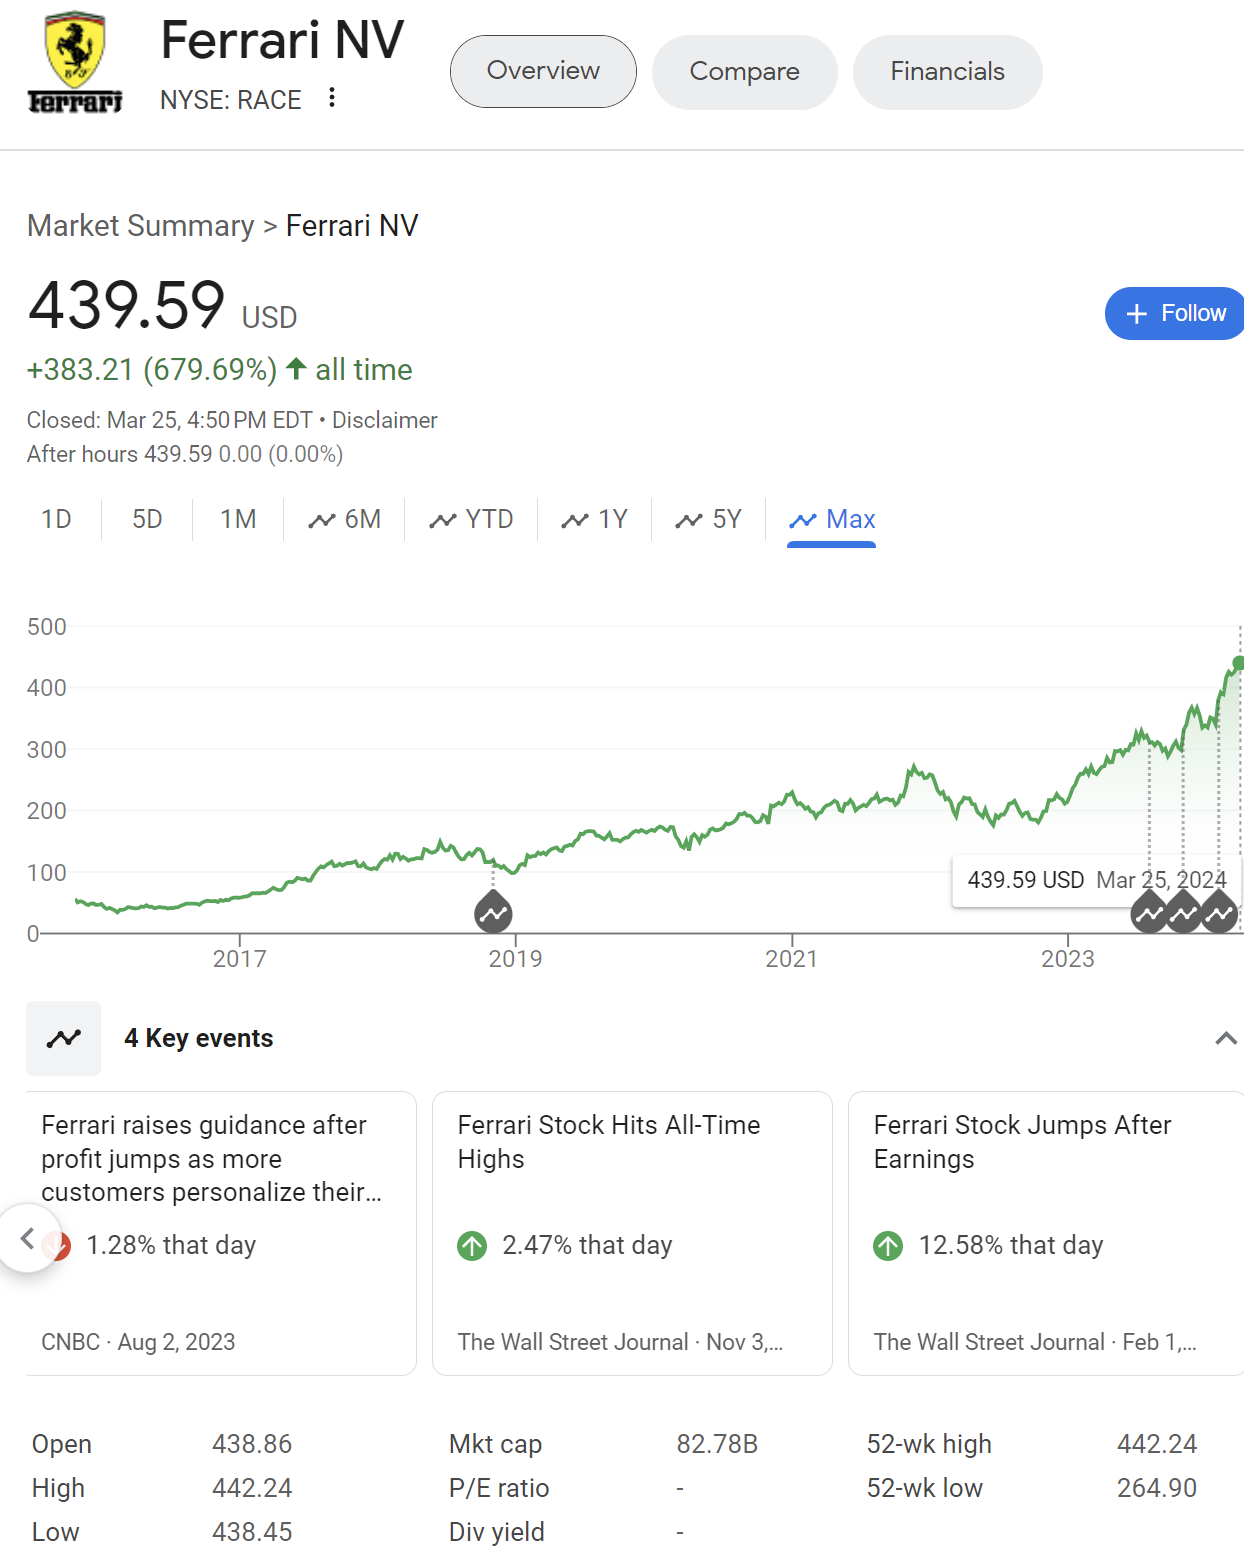This screenshot has height=1557, width=1244.
Task: Select the 5D time range
Action: coord(147,519)
